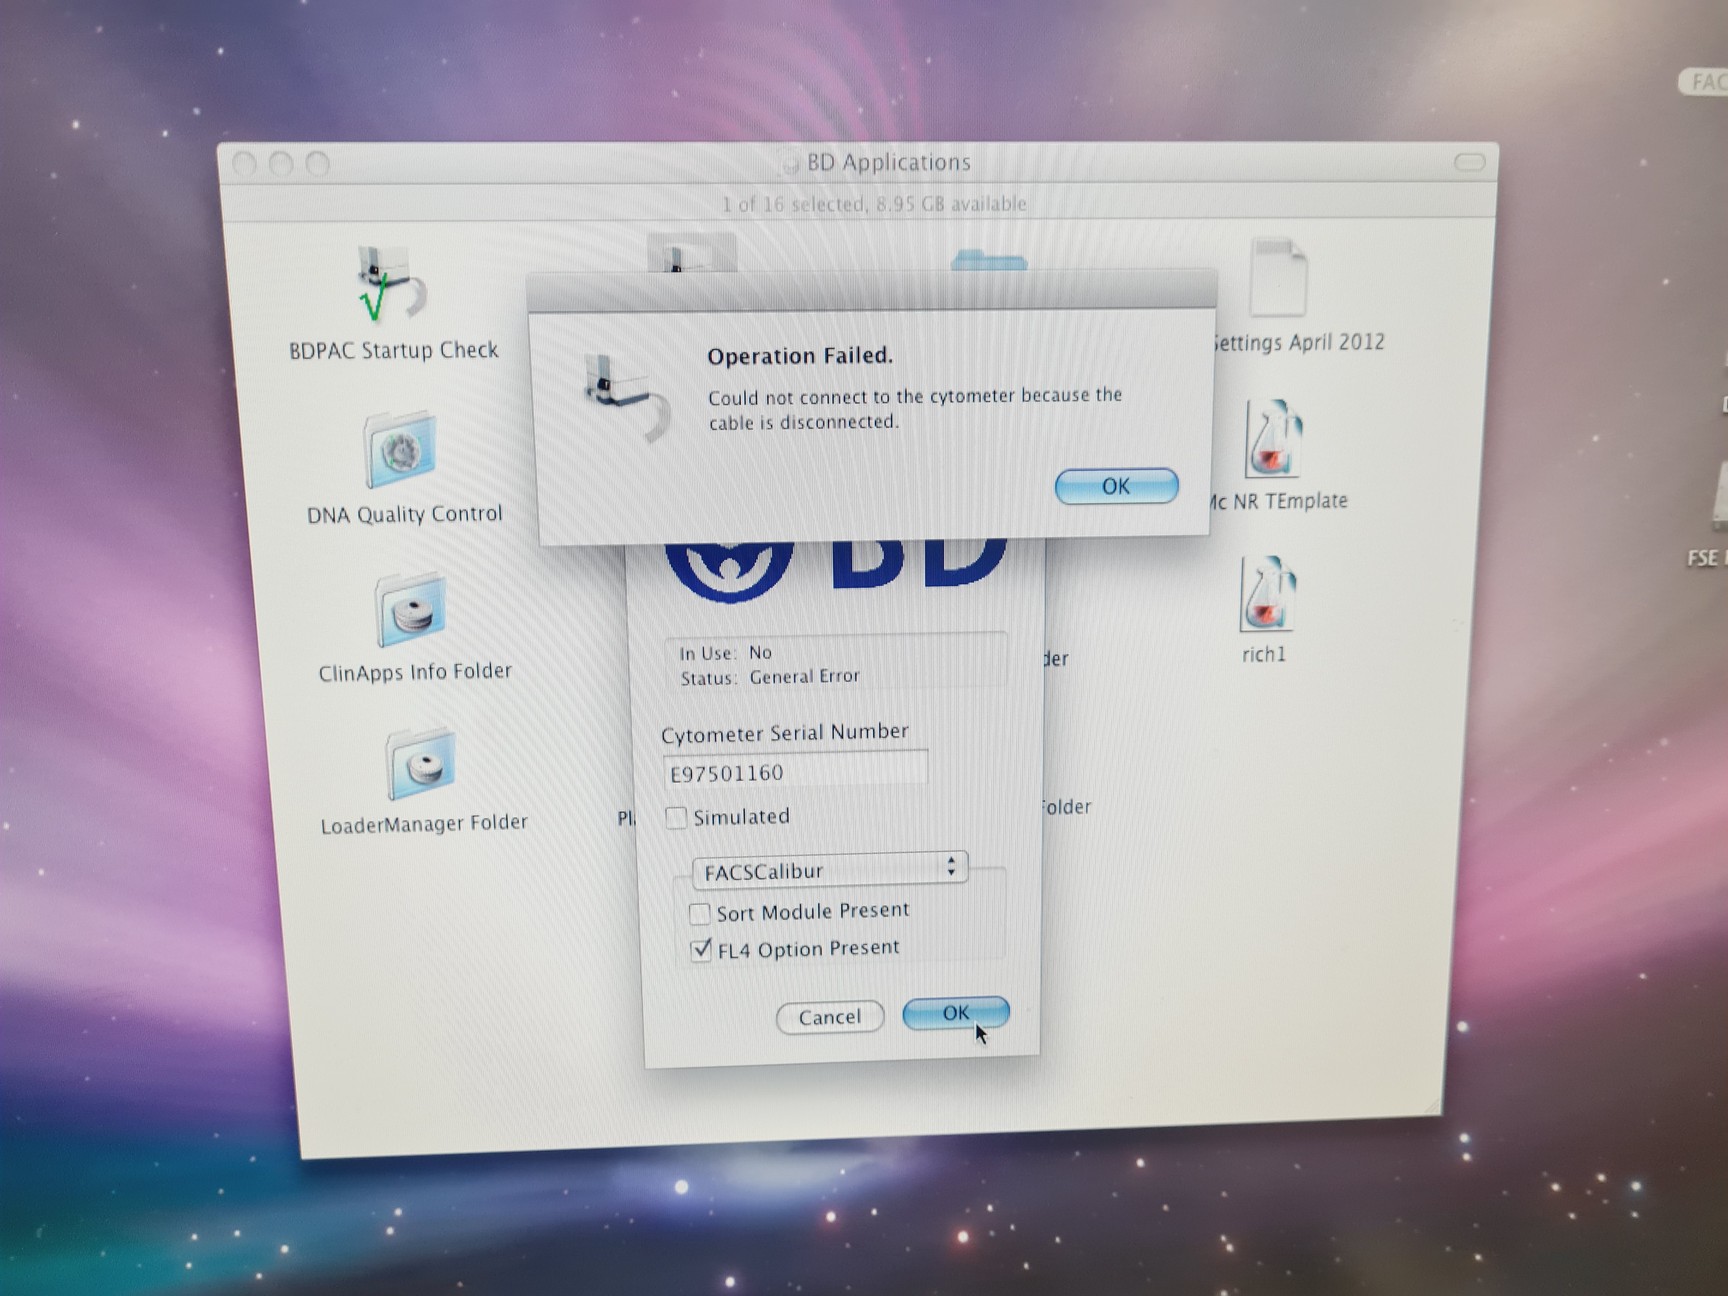Cancel the cytometer configuration dialog

[829, 1016]
